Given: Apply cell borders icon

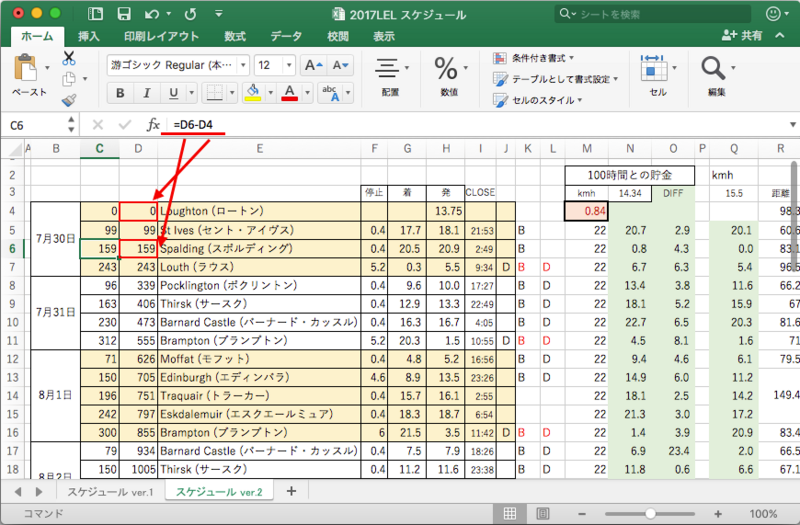Looking at the screenshot, I should tap(214, 93).
